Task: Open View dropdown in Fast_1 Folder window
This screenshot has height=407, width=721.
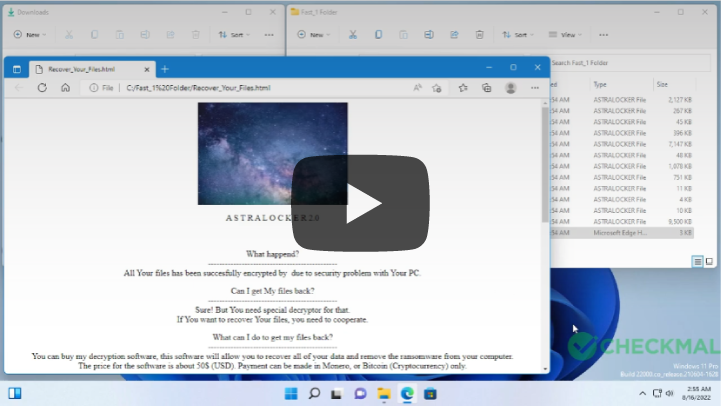Action: [x=565, y=34]
